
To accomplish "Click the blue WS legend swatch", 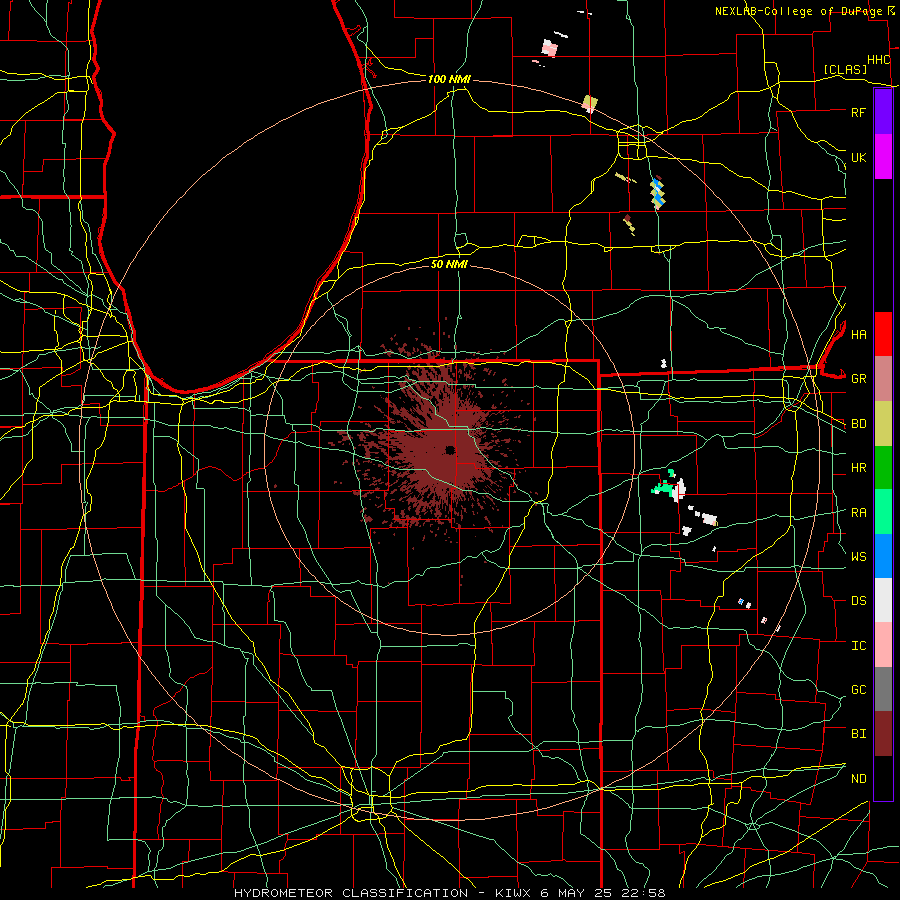I will [x=883, y=556].
